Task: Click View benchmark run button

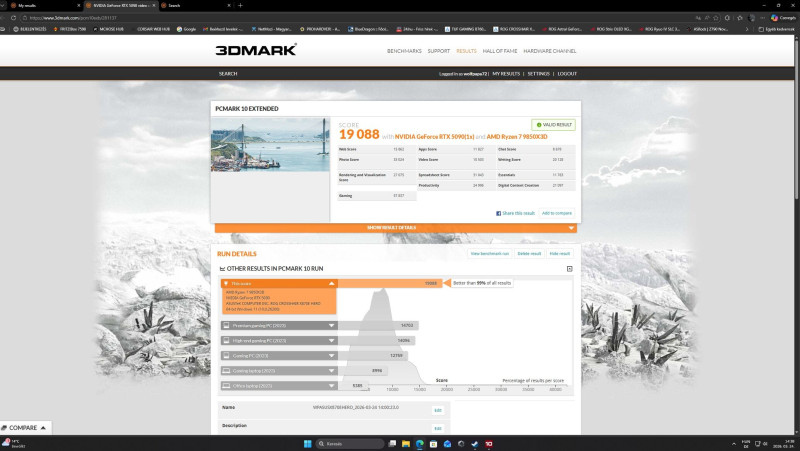Action: [490, 254]
